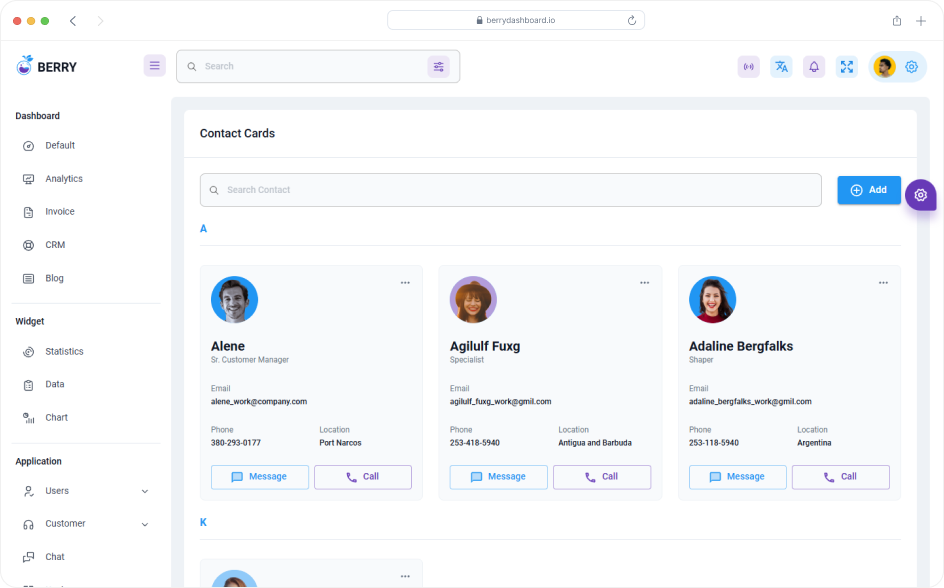
Task: Open your profile avatar menu
Action: coord(884,66)
